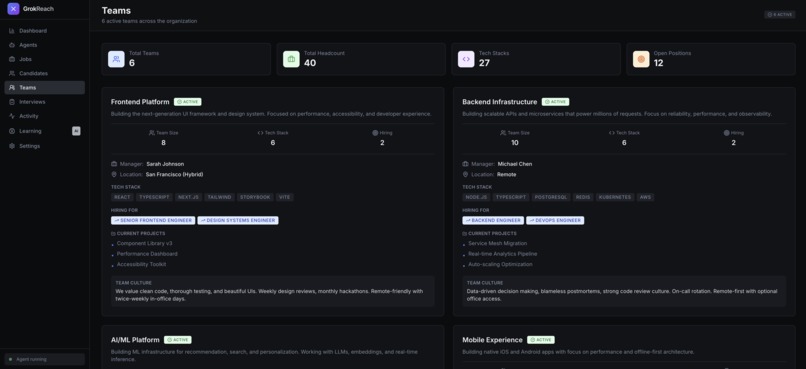The width and height of the screenshot is (806, 369).
Task: Click the AI badge next to Learning
Action: click(76, 131)
